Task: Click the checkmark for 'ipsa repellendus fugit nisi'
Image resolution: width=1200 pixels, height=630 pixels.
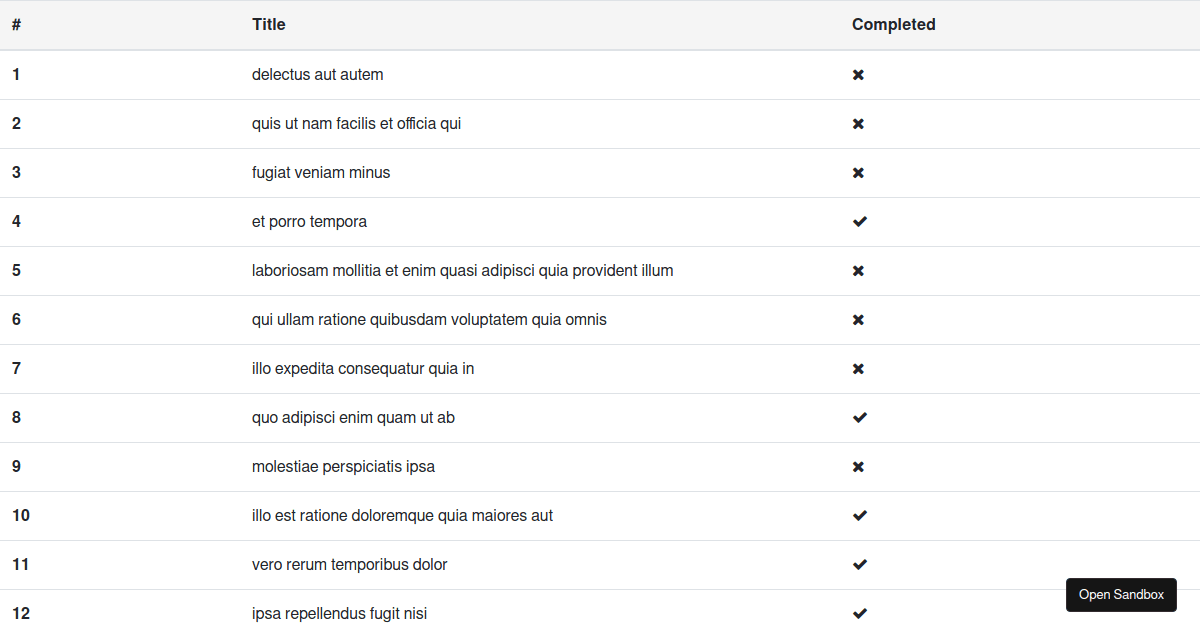Action: click(x=859, y=613)
